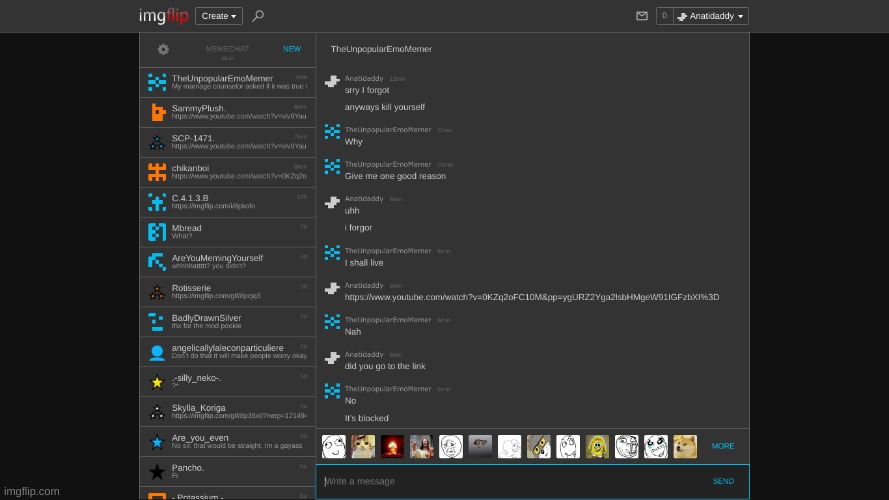The width and height of the screenshot is (889, 500).
Task: Click the notifications count box
Action: (664, 16)
